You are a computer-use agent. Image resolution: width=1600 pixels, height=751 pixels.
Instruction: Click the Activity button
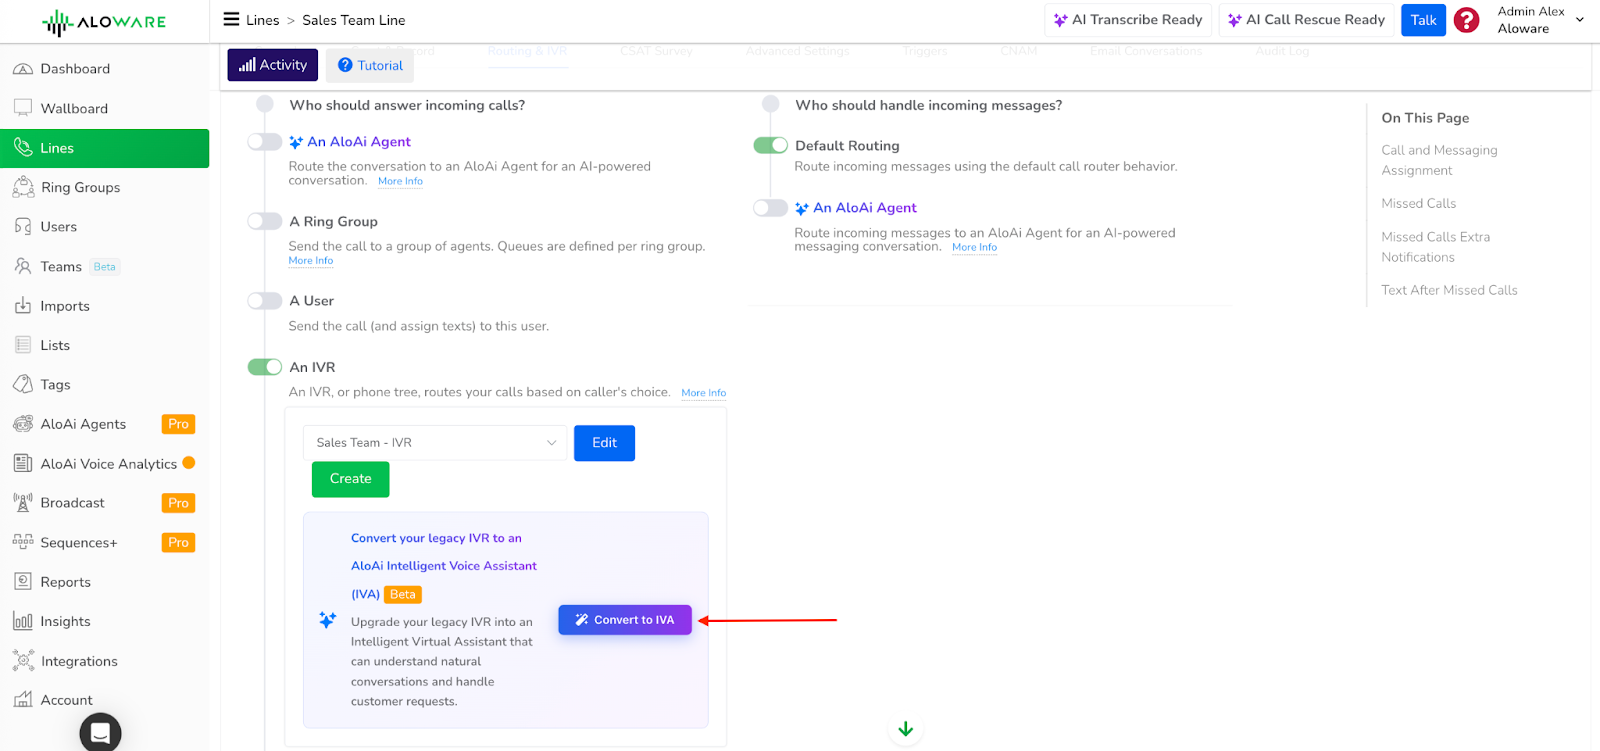tap(273, 65)
